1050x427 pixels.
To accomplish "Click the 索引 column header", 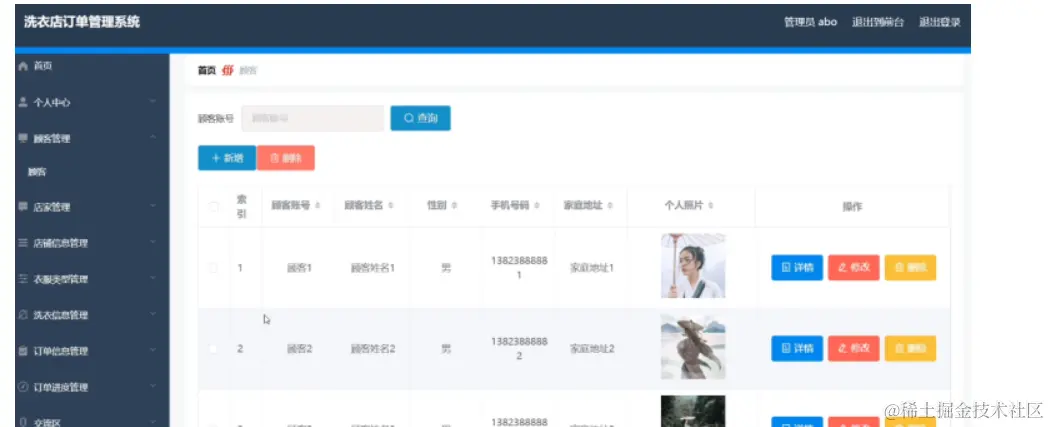I will [x=242, y=206].
